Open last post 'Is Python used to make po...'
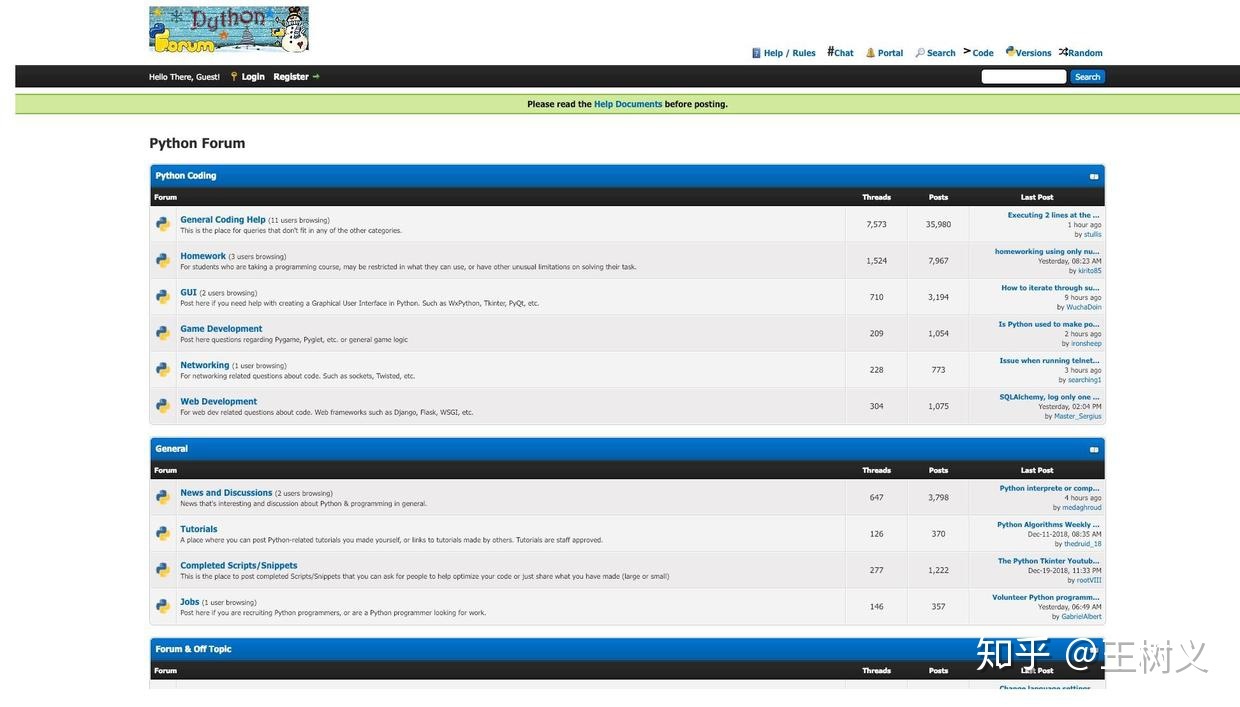The height and width of the screenshot is (707, 1240). [x=1049, y=324]
